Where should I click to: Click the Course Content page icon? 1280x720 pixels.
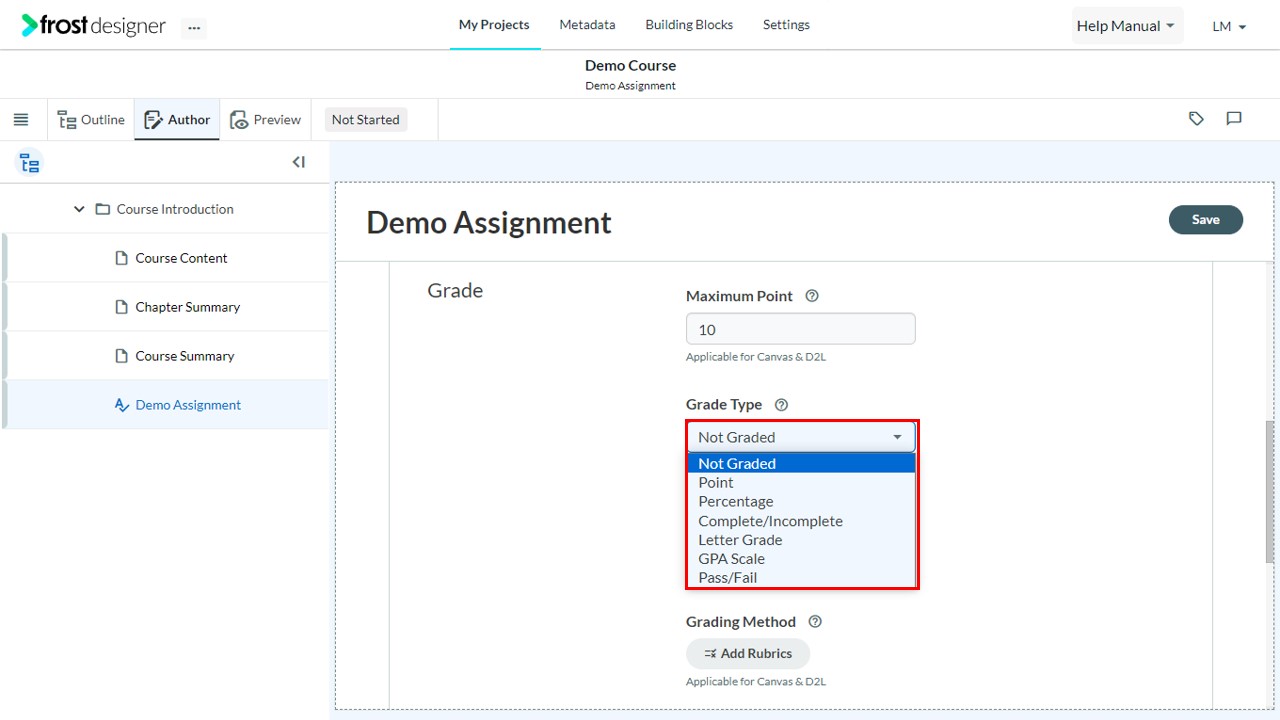click(122, 258)
